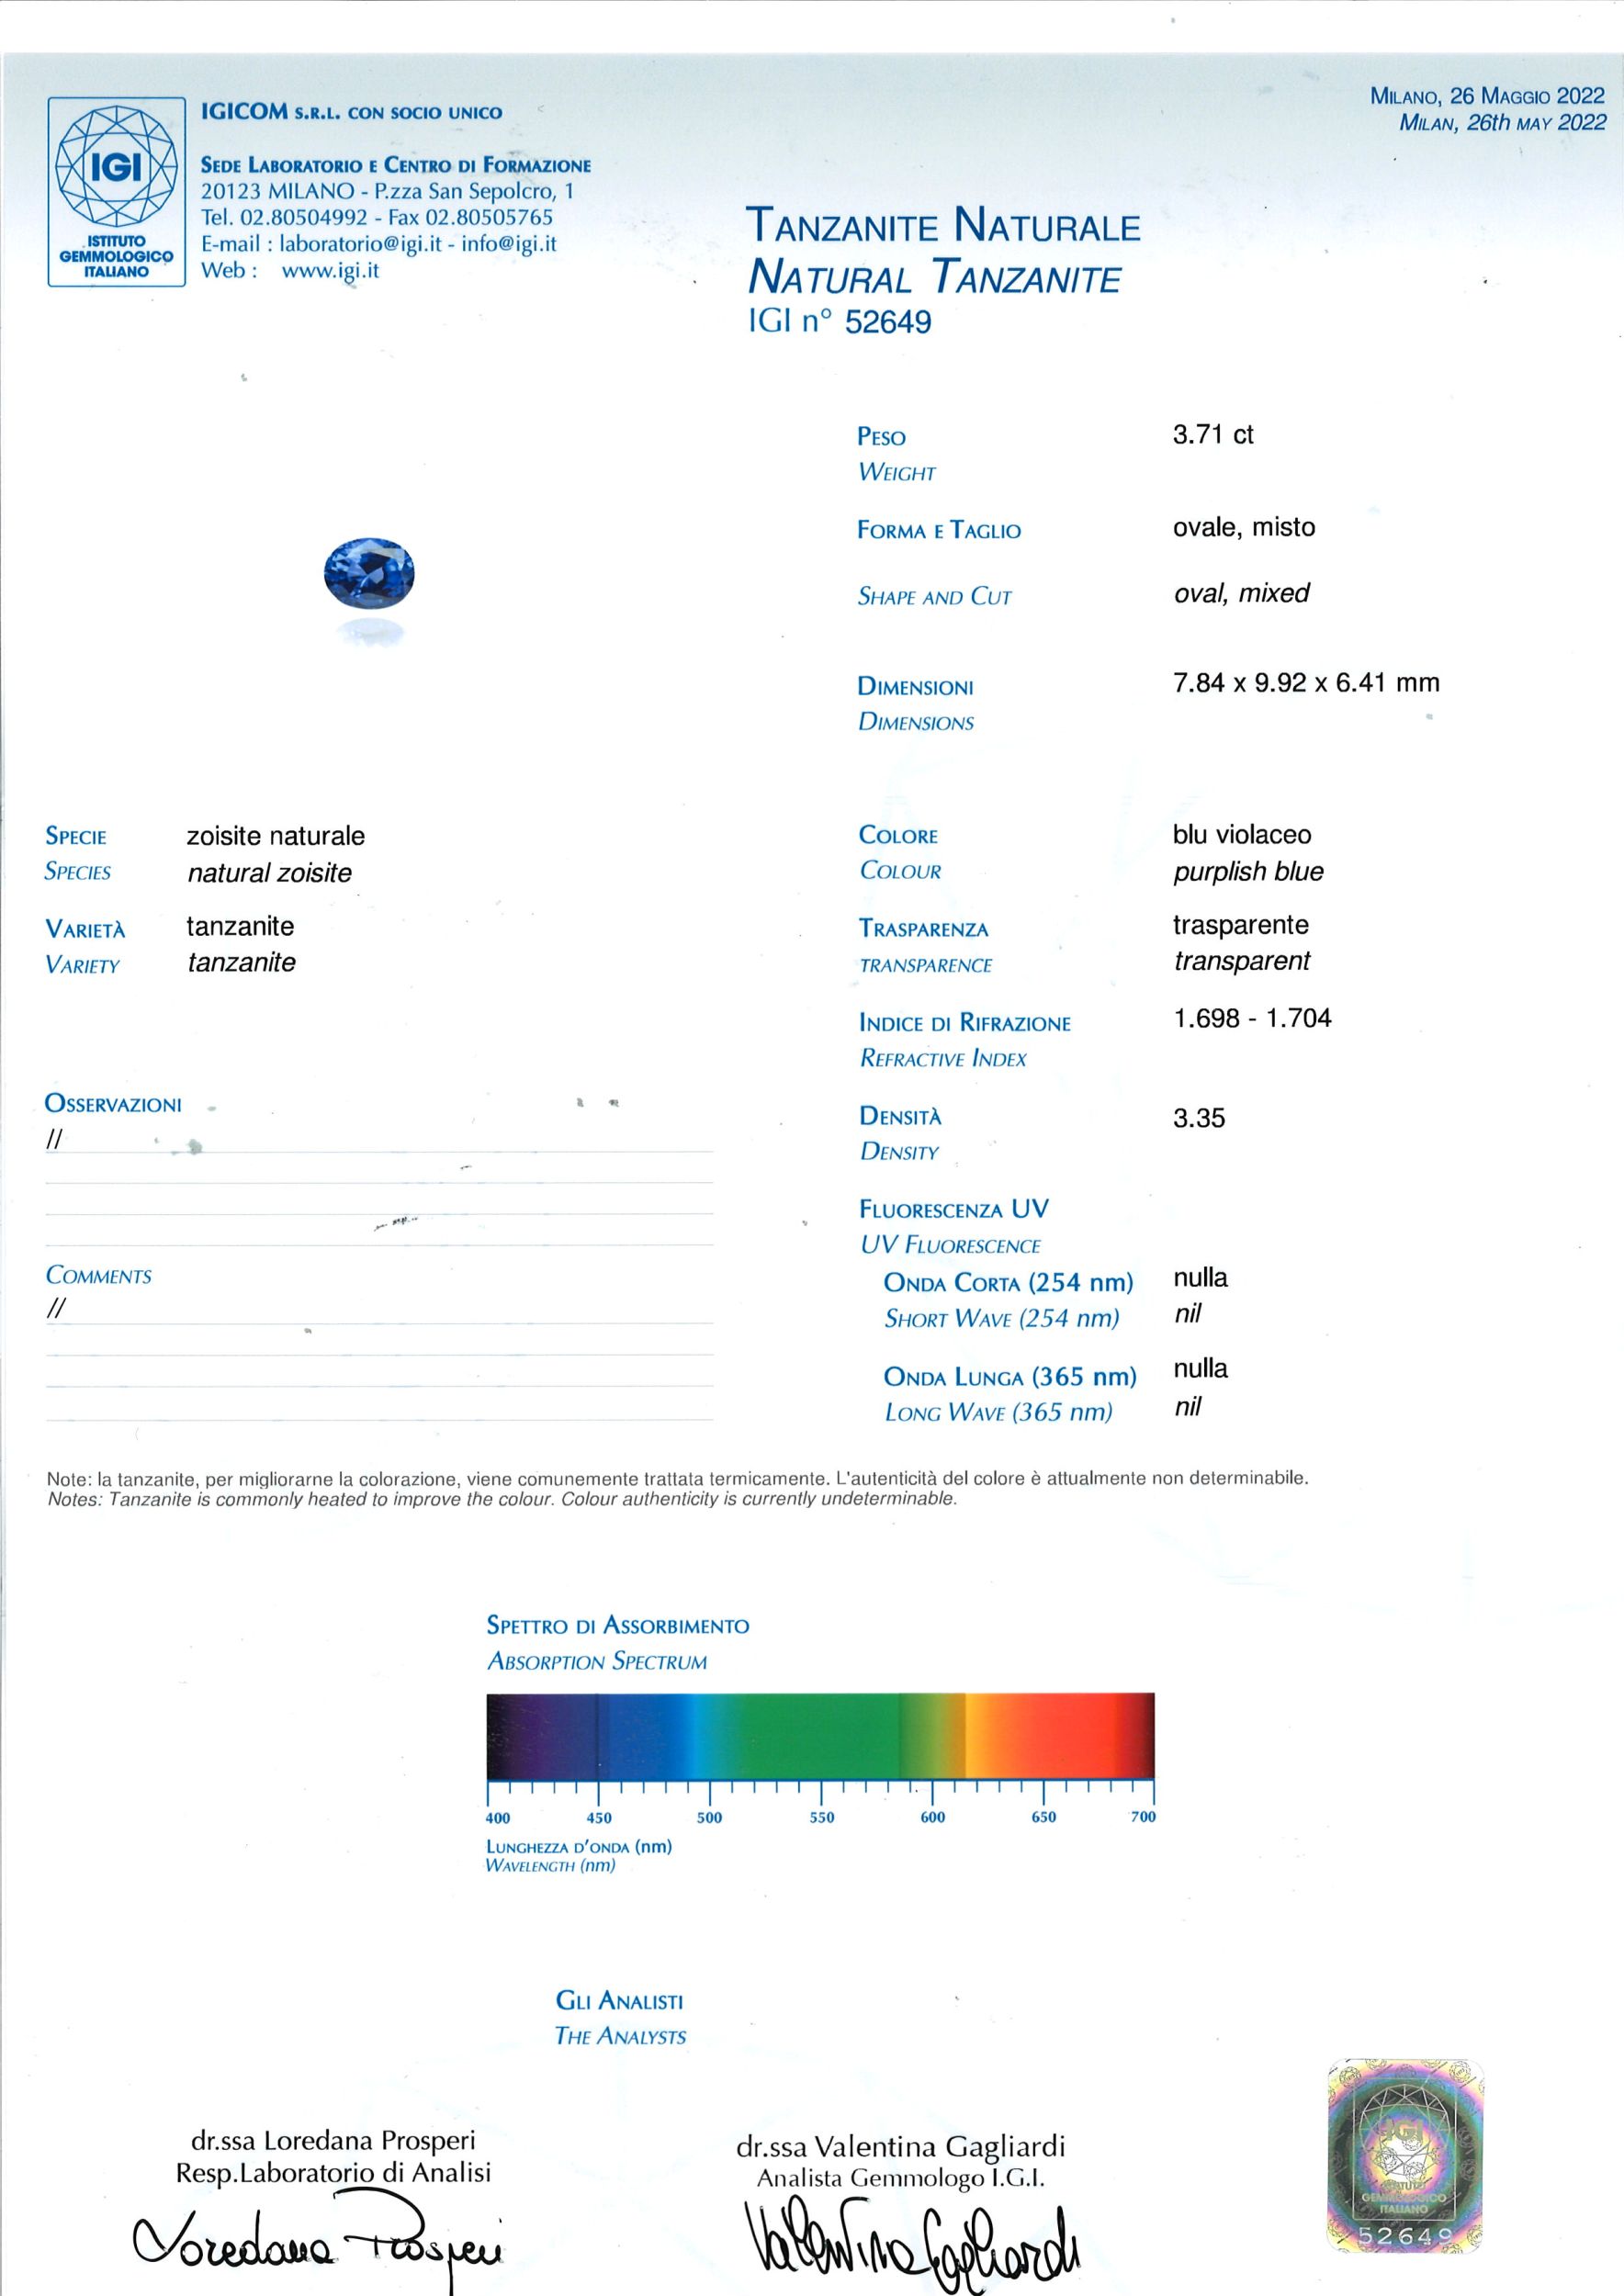Image resolution: width=1624 pixels, height=2296 pixels.
Task: Click the 7.84 x 9.92 x 6.41 mm dimensions
Action: pos(1306,683)
